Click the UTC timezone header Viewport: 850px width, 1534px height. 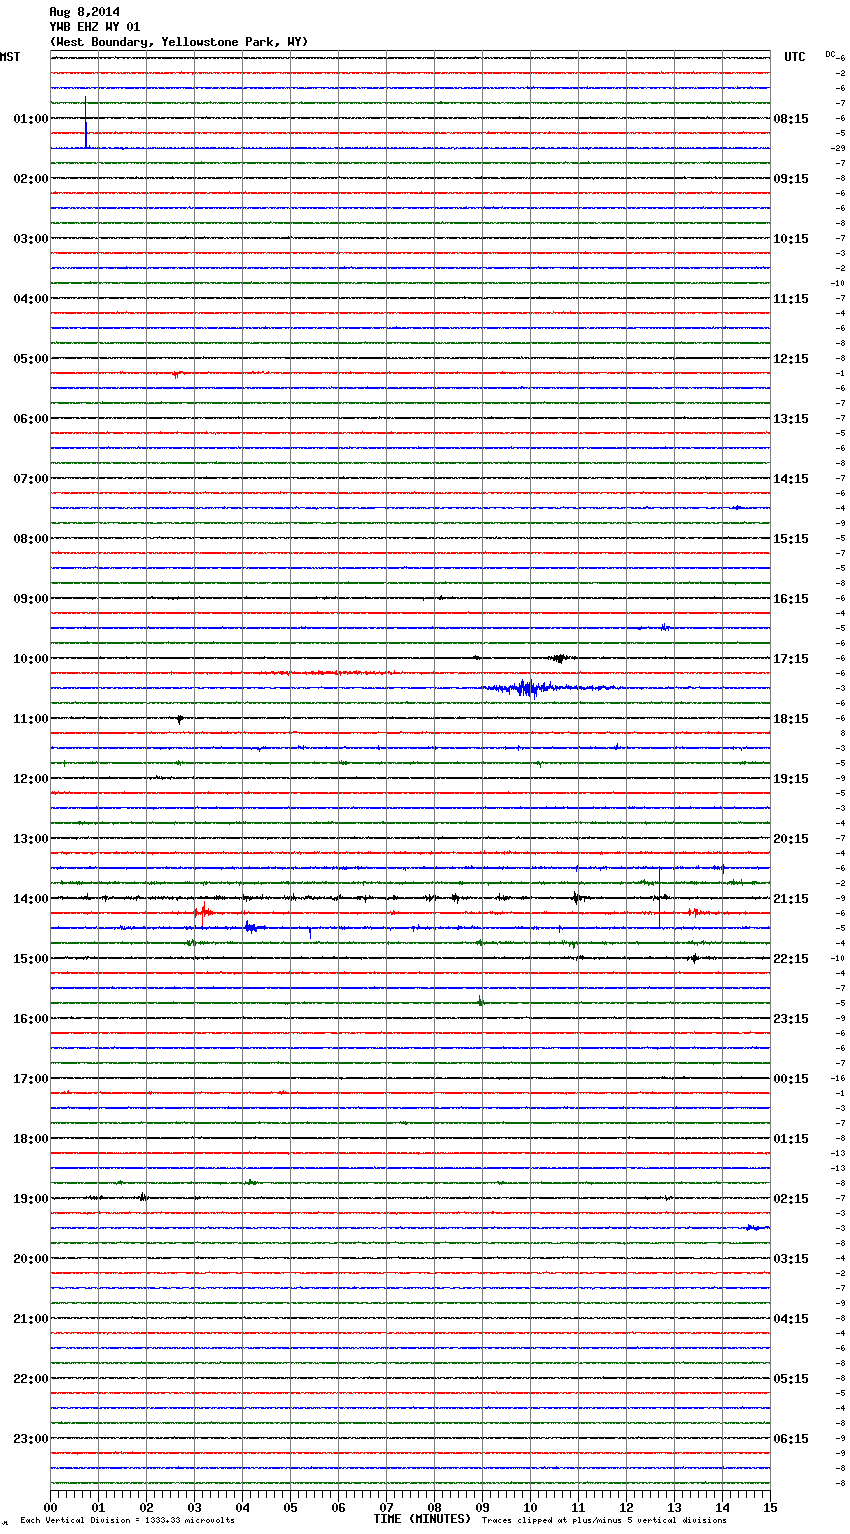click(x=794, y=57)
